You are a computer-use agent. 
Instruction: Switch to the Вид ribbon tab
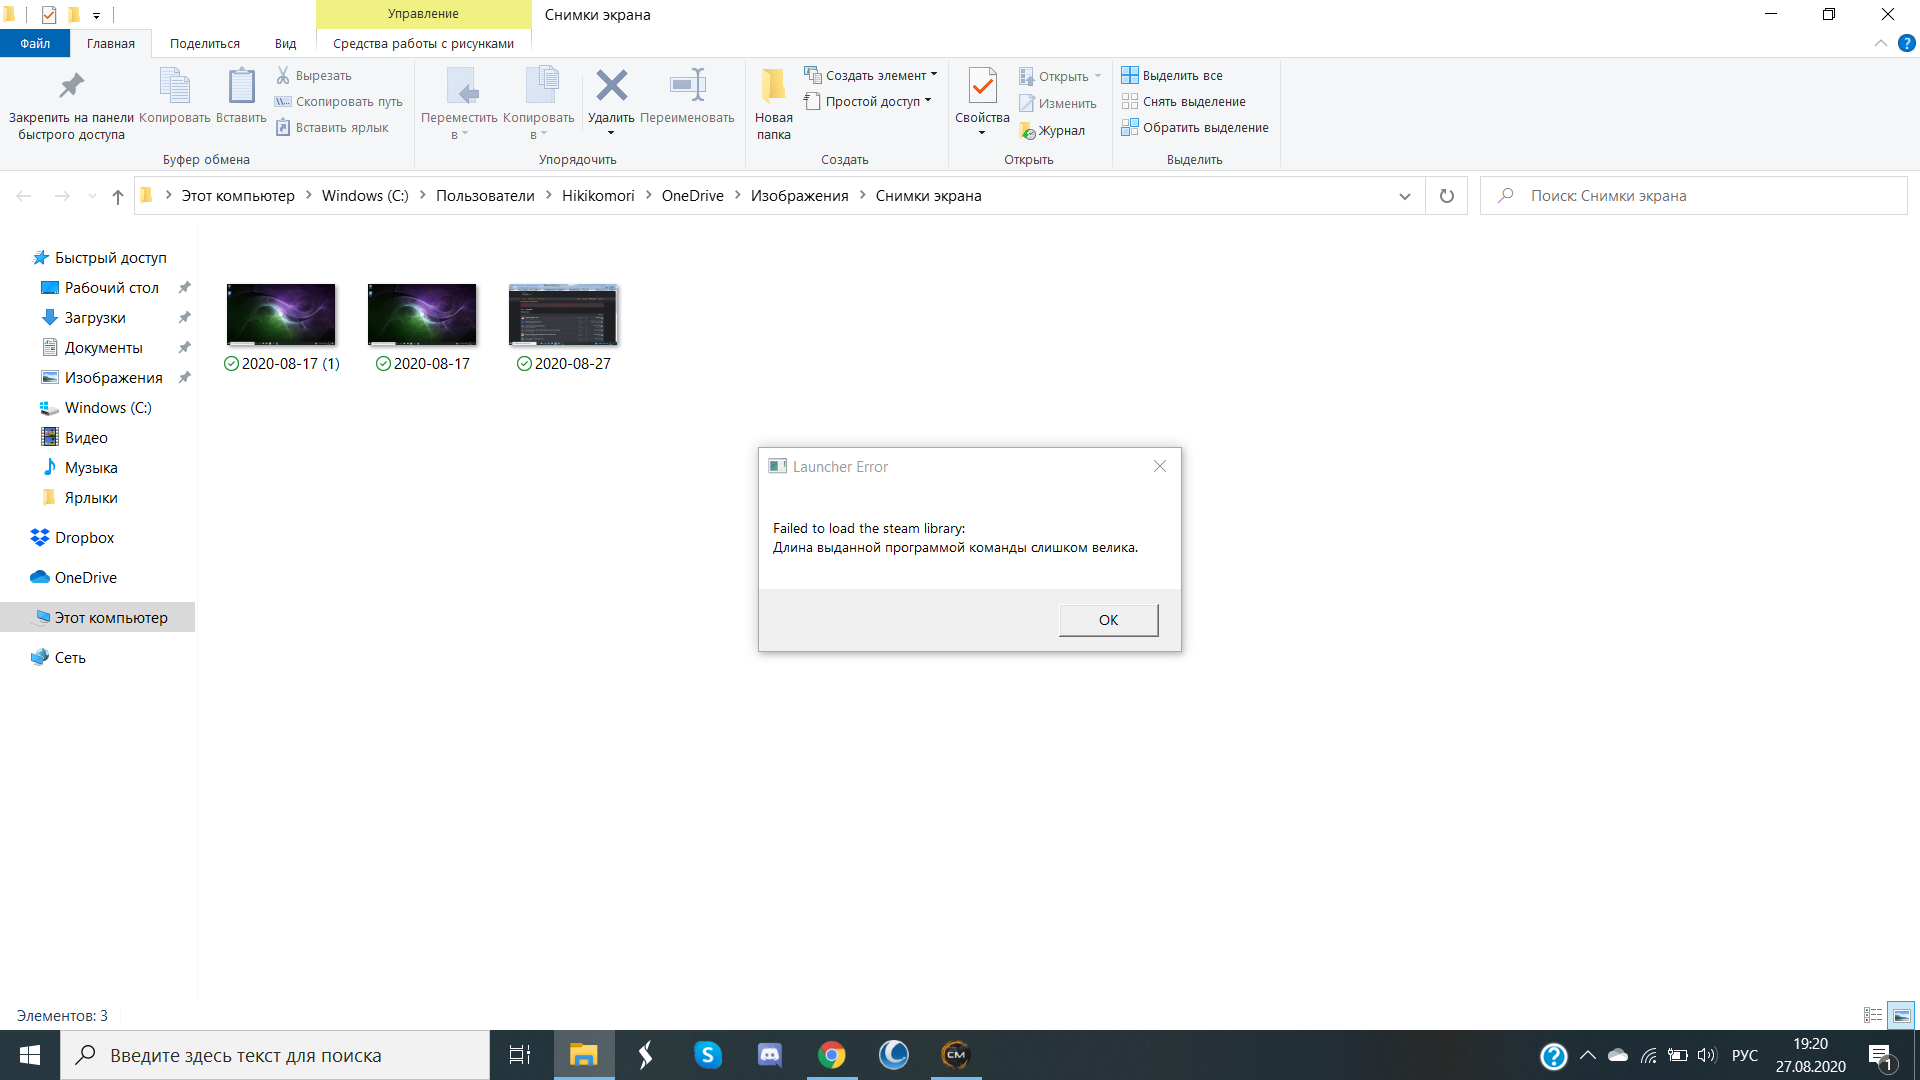pyautogui.click(x=286, y=43)
